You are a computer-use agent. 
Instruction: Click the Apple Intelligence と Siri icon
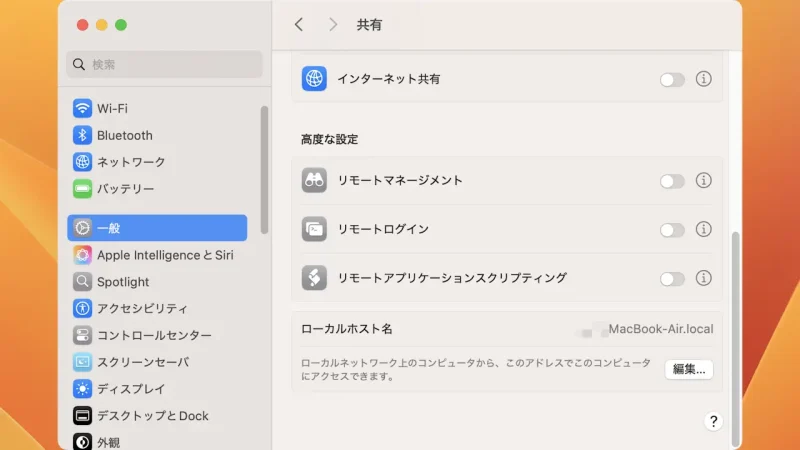[x=82, y=255]
